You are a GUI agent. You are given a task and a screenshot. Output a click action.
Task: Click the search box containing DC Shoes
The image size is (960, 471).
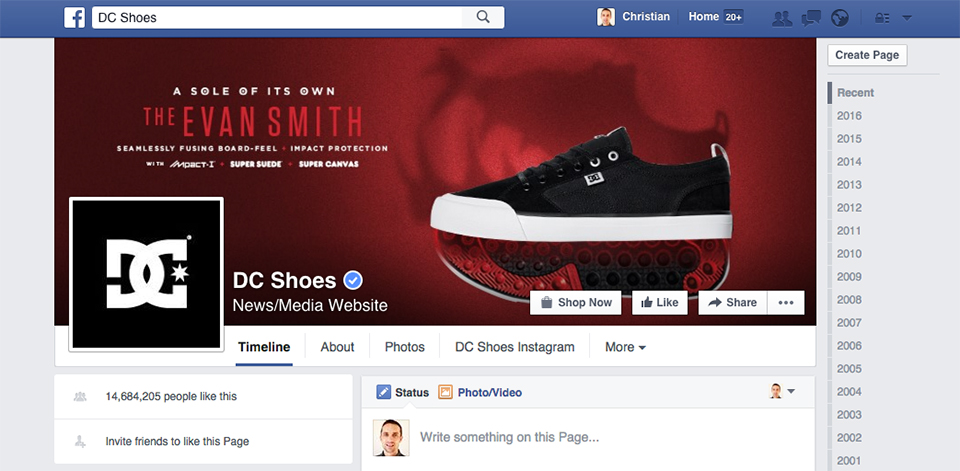point(277,17)
